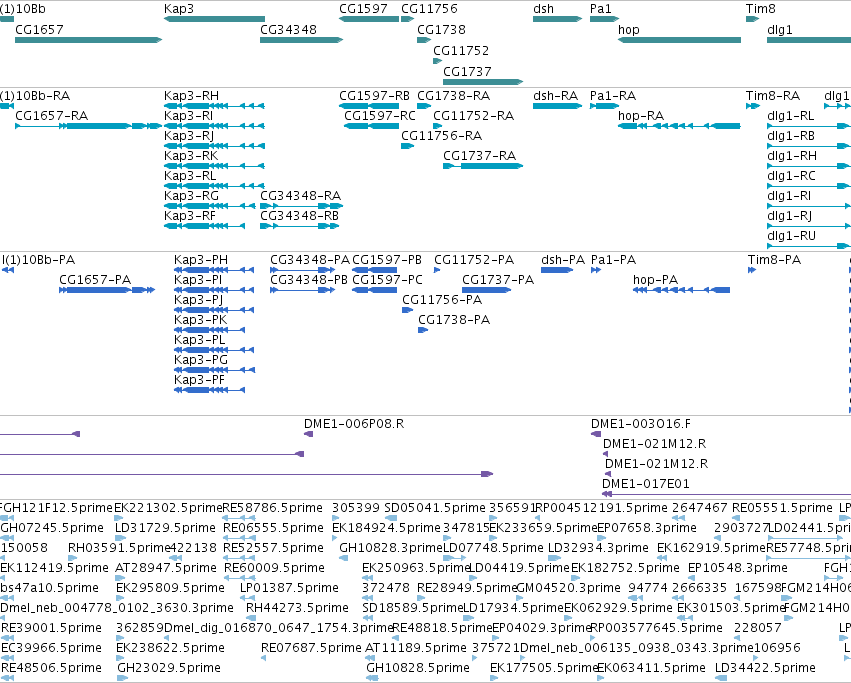The image size is (851, 683).
Task: Select the Kap3-RK transcript
Action: [x=214, y=166]
